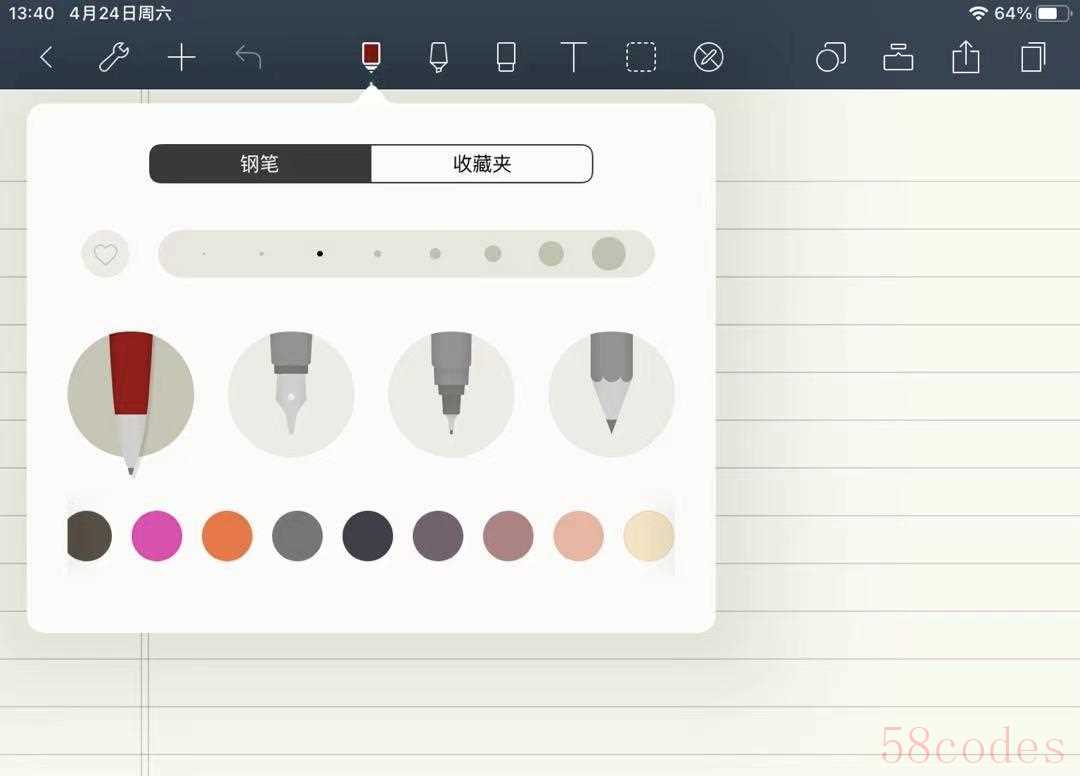Pick the magenta pink color swatch
The width and height of the screenshot is (1080, 776).
[x=157, y=535]
